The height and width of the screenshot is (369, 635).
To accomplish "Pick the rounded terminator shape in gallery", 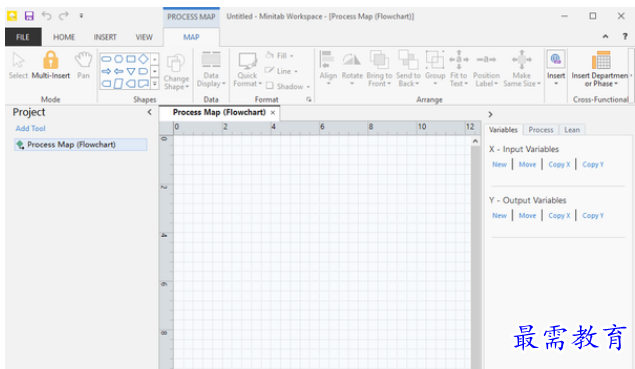I will point(107,59).
